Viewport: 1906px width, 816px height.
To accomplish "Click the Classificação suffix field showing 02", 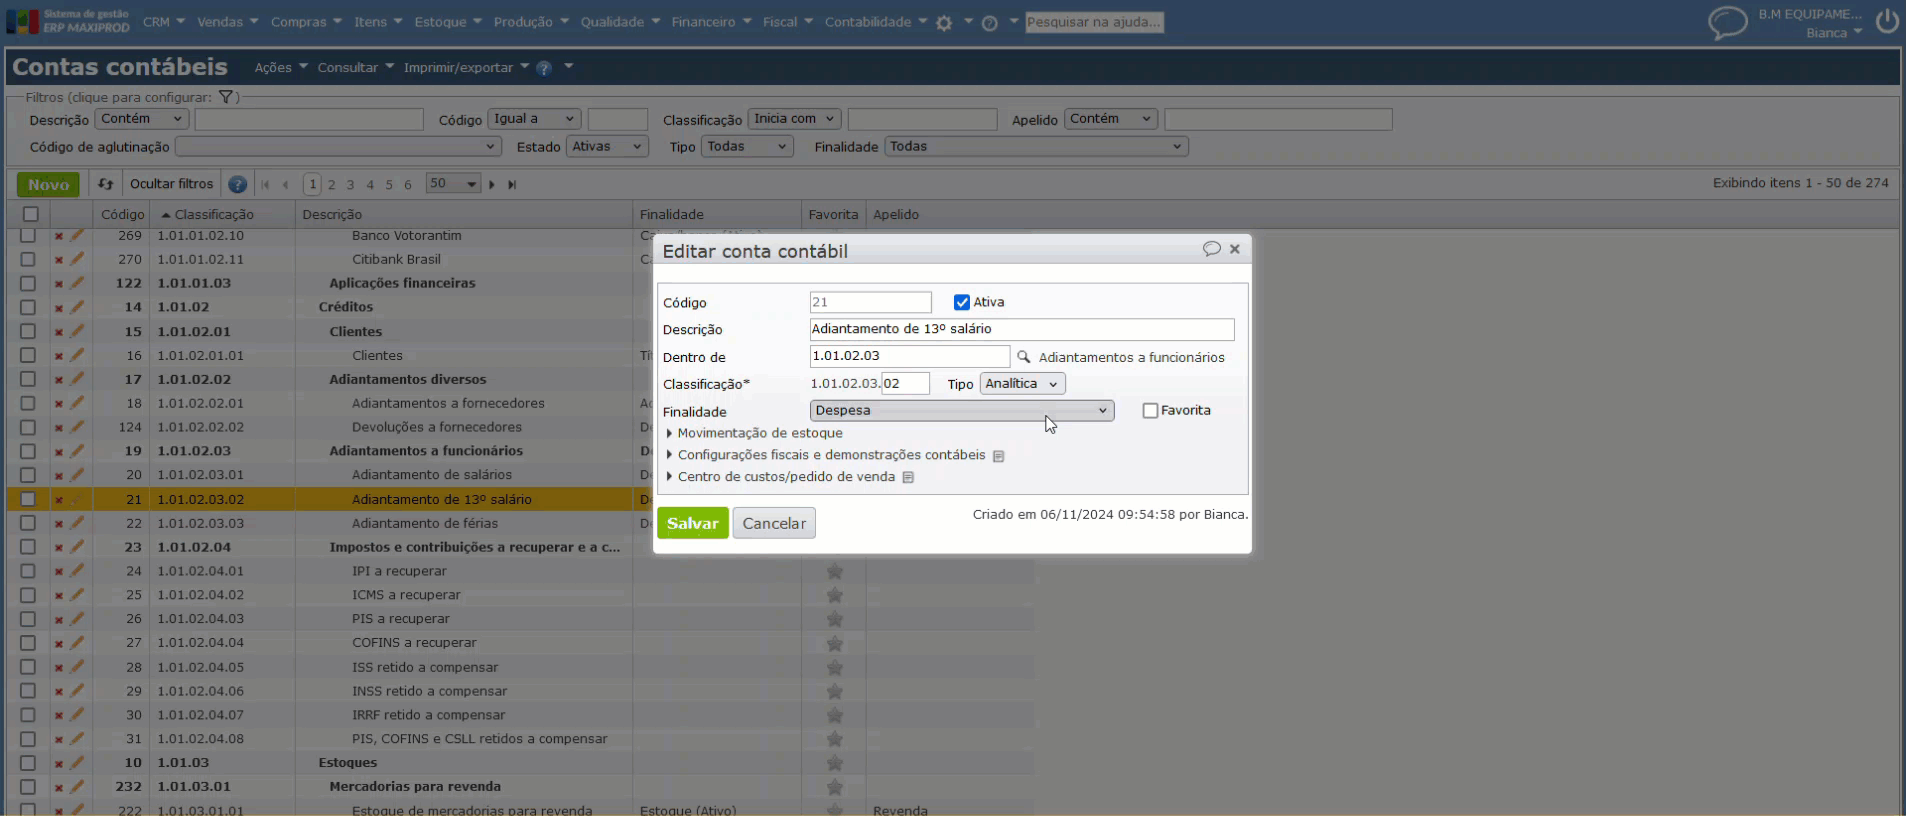I will (905, 384).
